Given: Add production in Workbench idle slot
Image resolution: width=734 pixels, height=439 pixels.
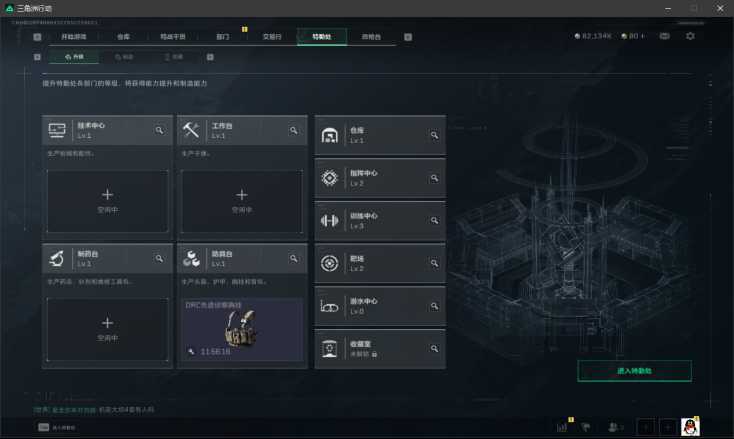Looking at the screenshot, I should (x=242, y=201).
